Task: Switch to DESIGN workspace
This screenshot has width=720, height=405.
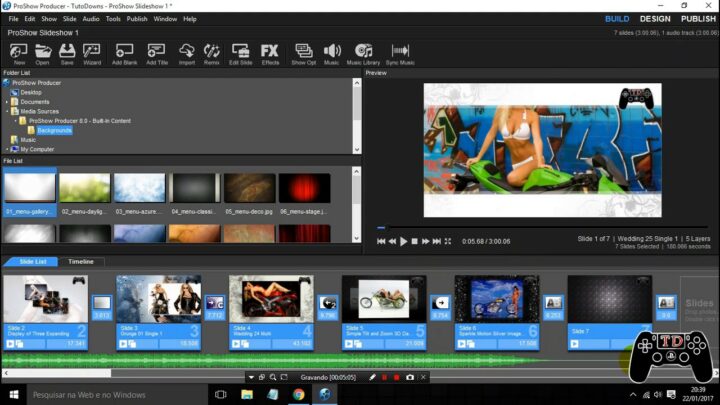Action: [655, 18]
